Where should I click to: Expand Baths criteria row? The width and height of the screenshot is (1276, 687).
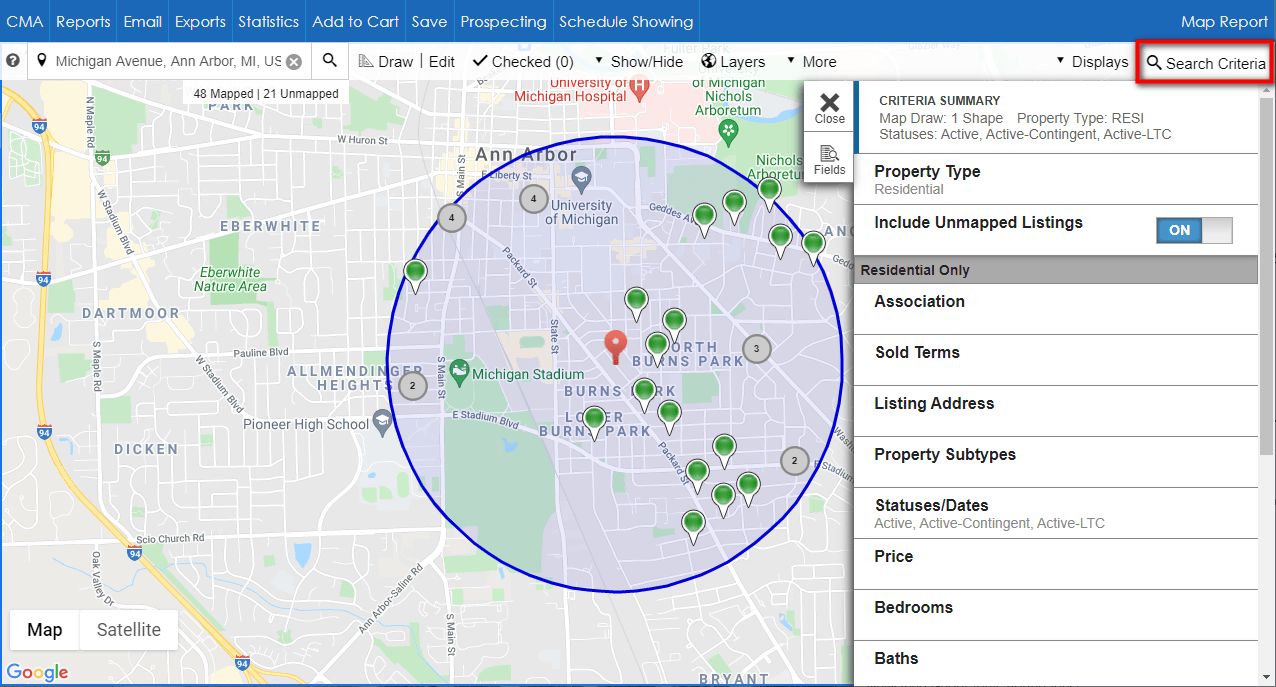pyautogui.click(x=1055, y=664)
